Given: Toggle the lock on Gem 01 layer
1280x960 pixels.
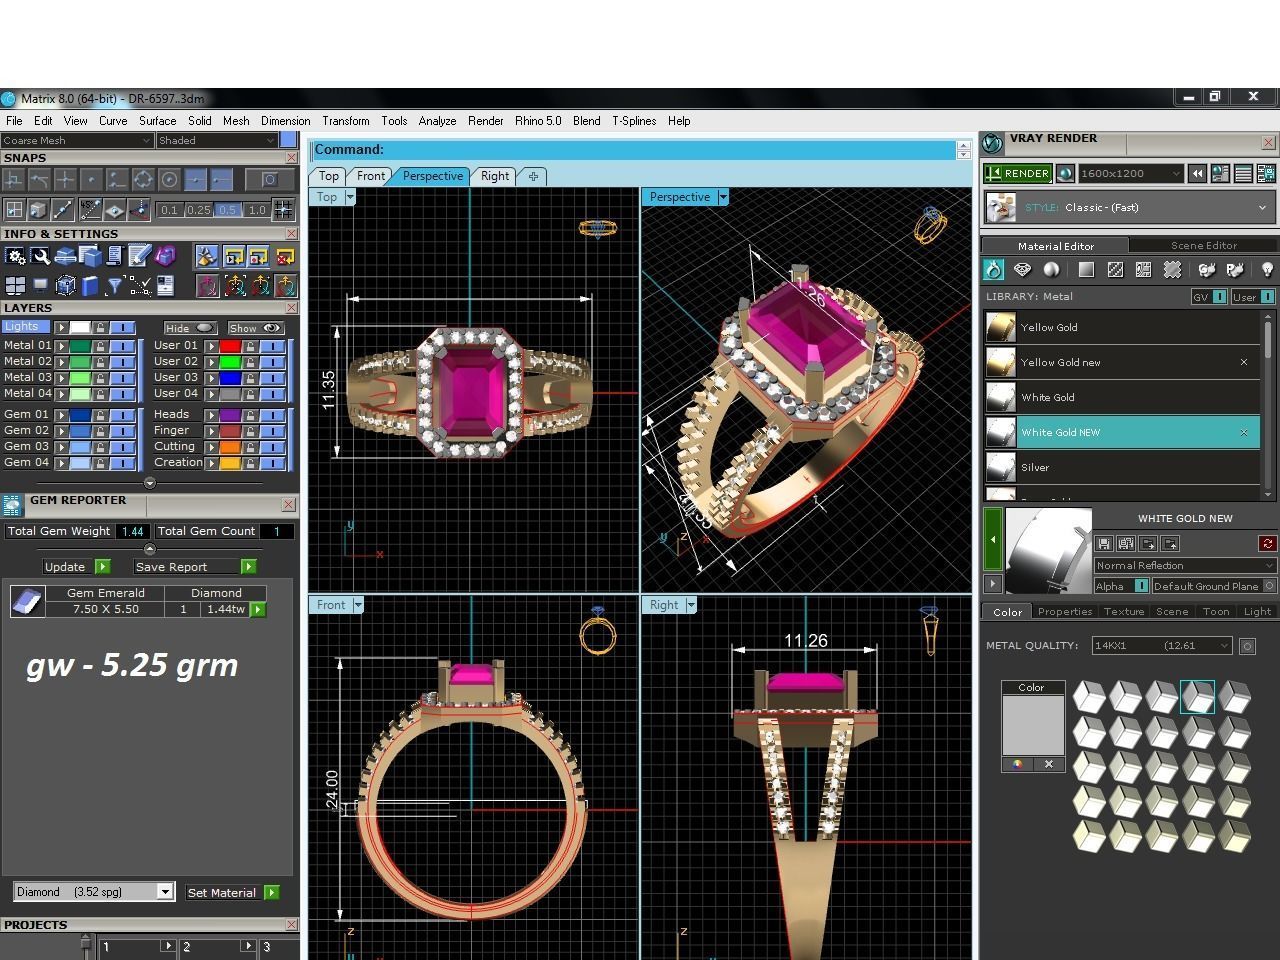Looking at the screenshot, I should tap(100, 414).
